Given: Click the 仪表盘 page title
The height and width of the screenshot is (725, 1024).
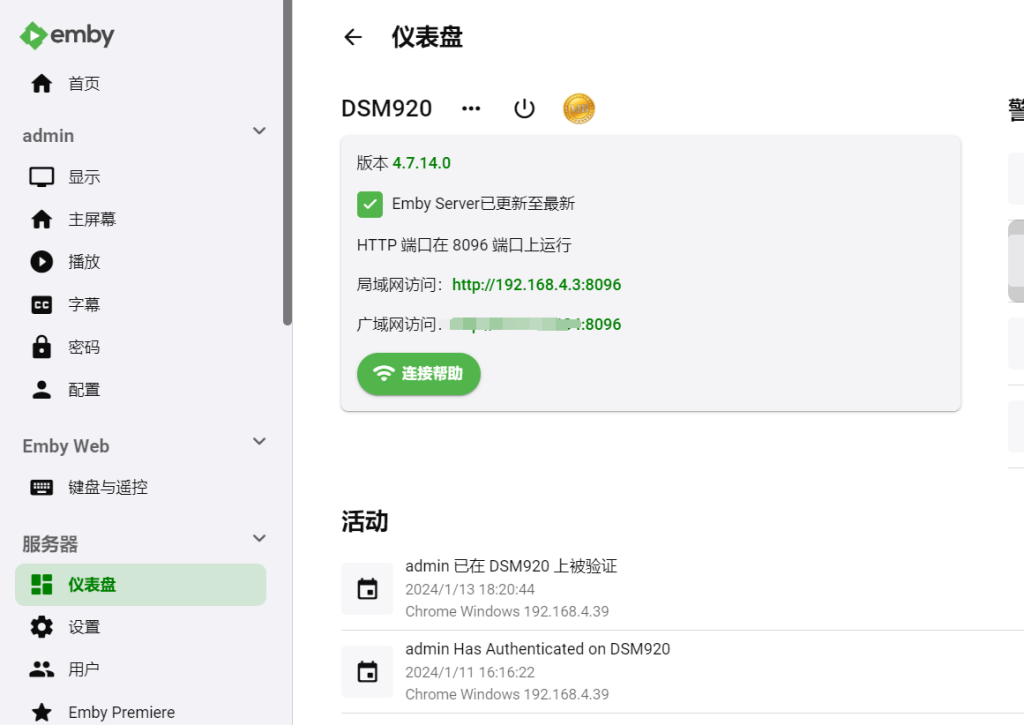Looking at the screenshot, I should click(427, 37).
